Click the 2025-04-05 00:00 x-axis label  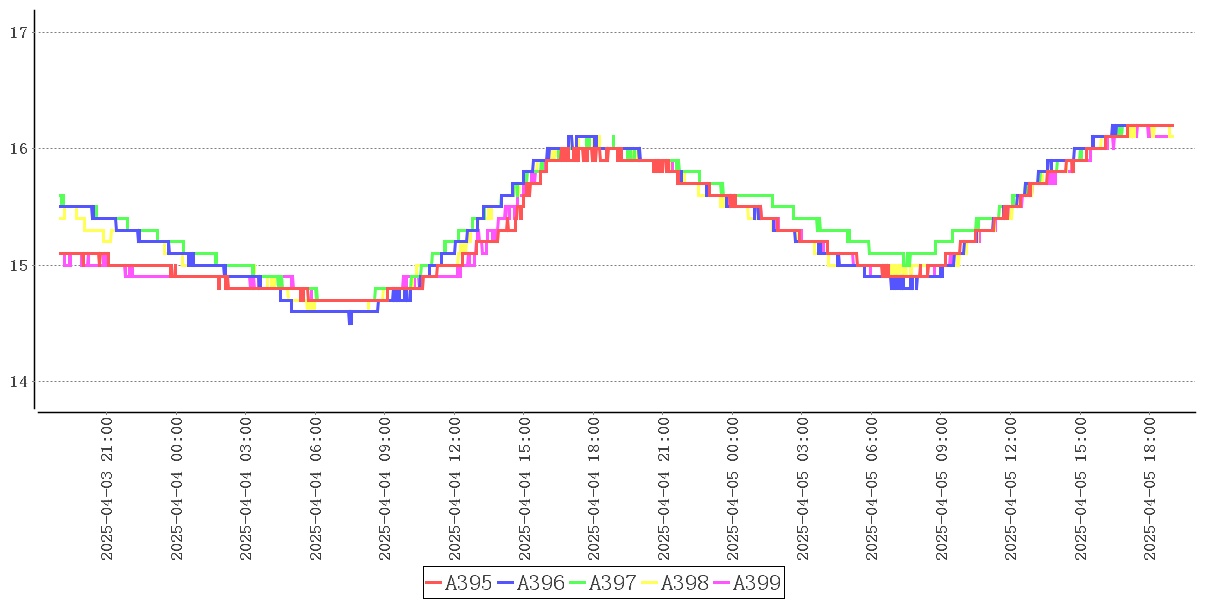[x=733, y=489]
